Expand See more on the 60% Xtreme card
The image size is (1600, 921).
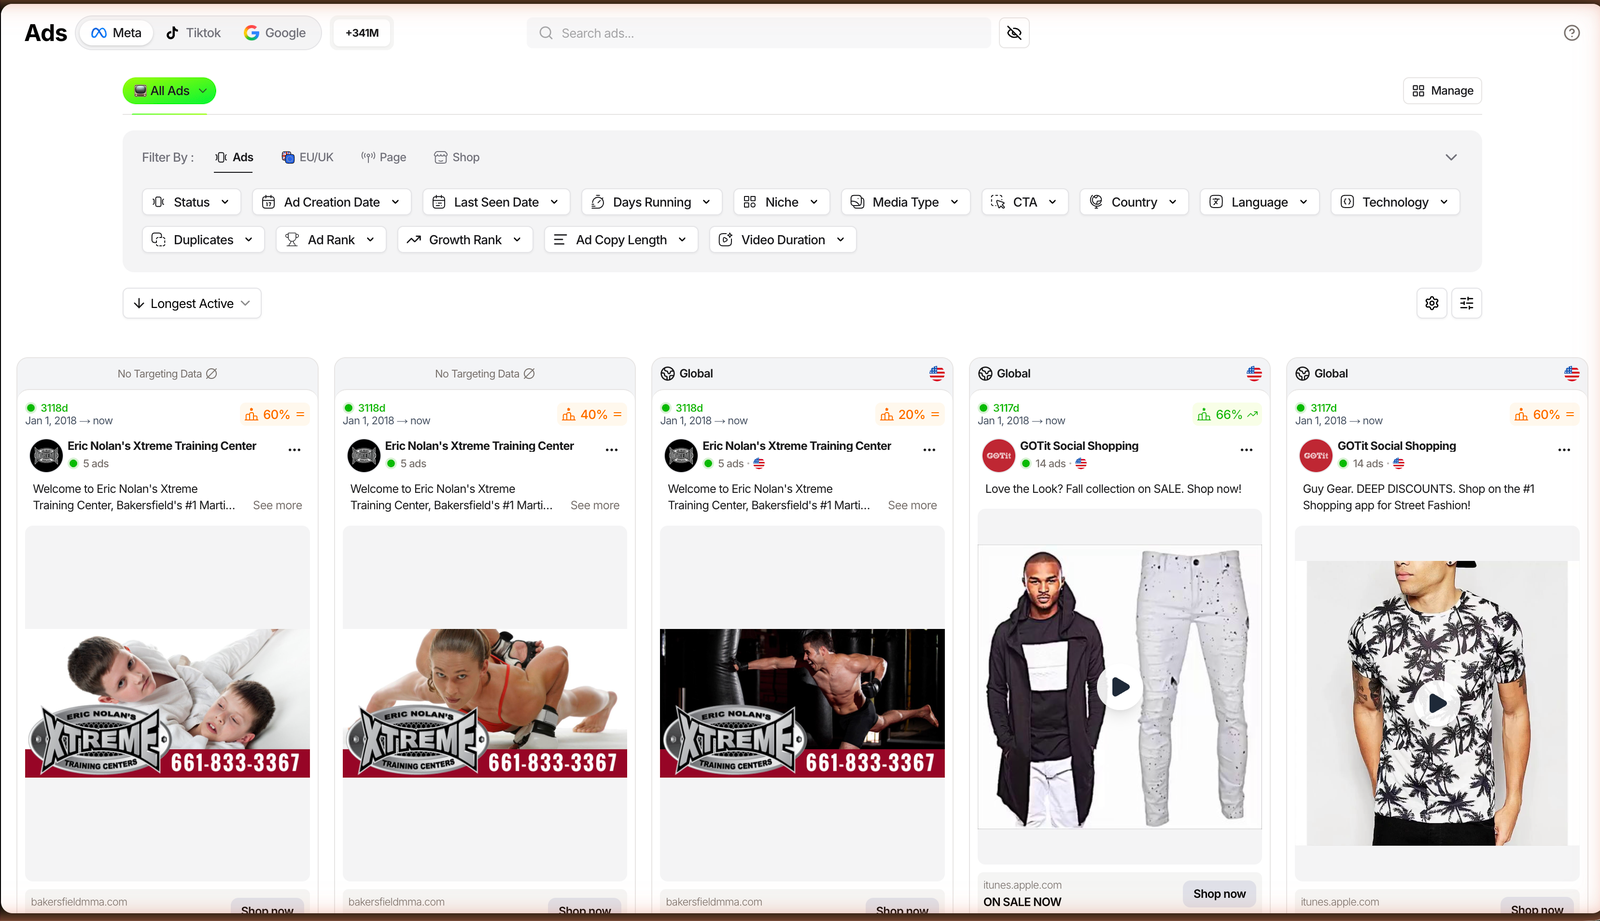click(x=277, y=505)
